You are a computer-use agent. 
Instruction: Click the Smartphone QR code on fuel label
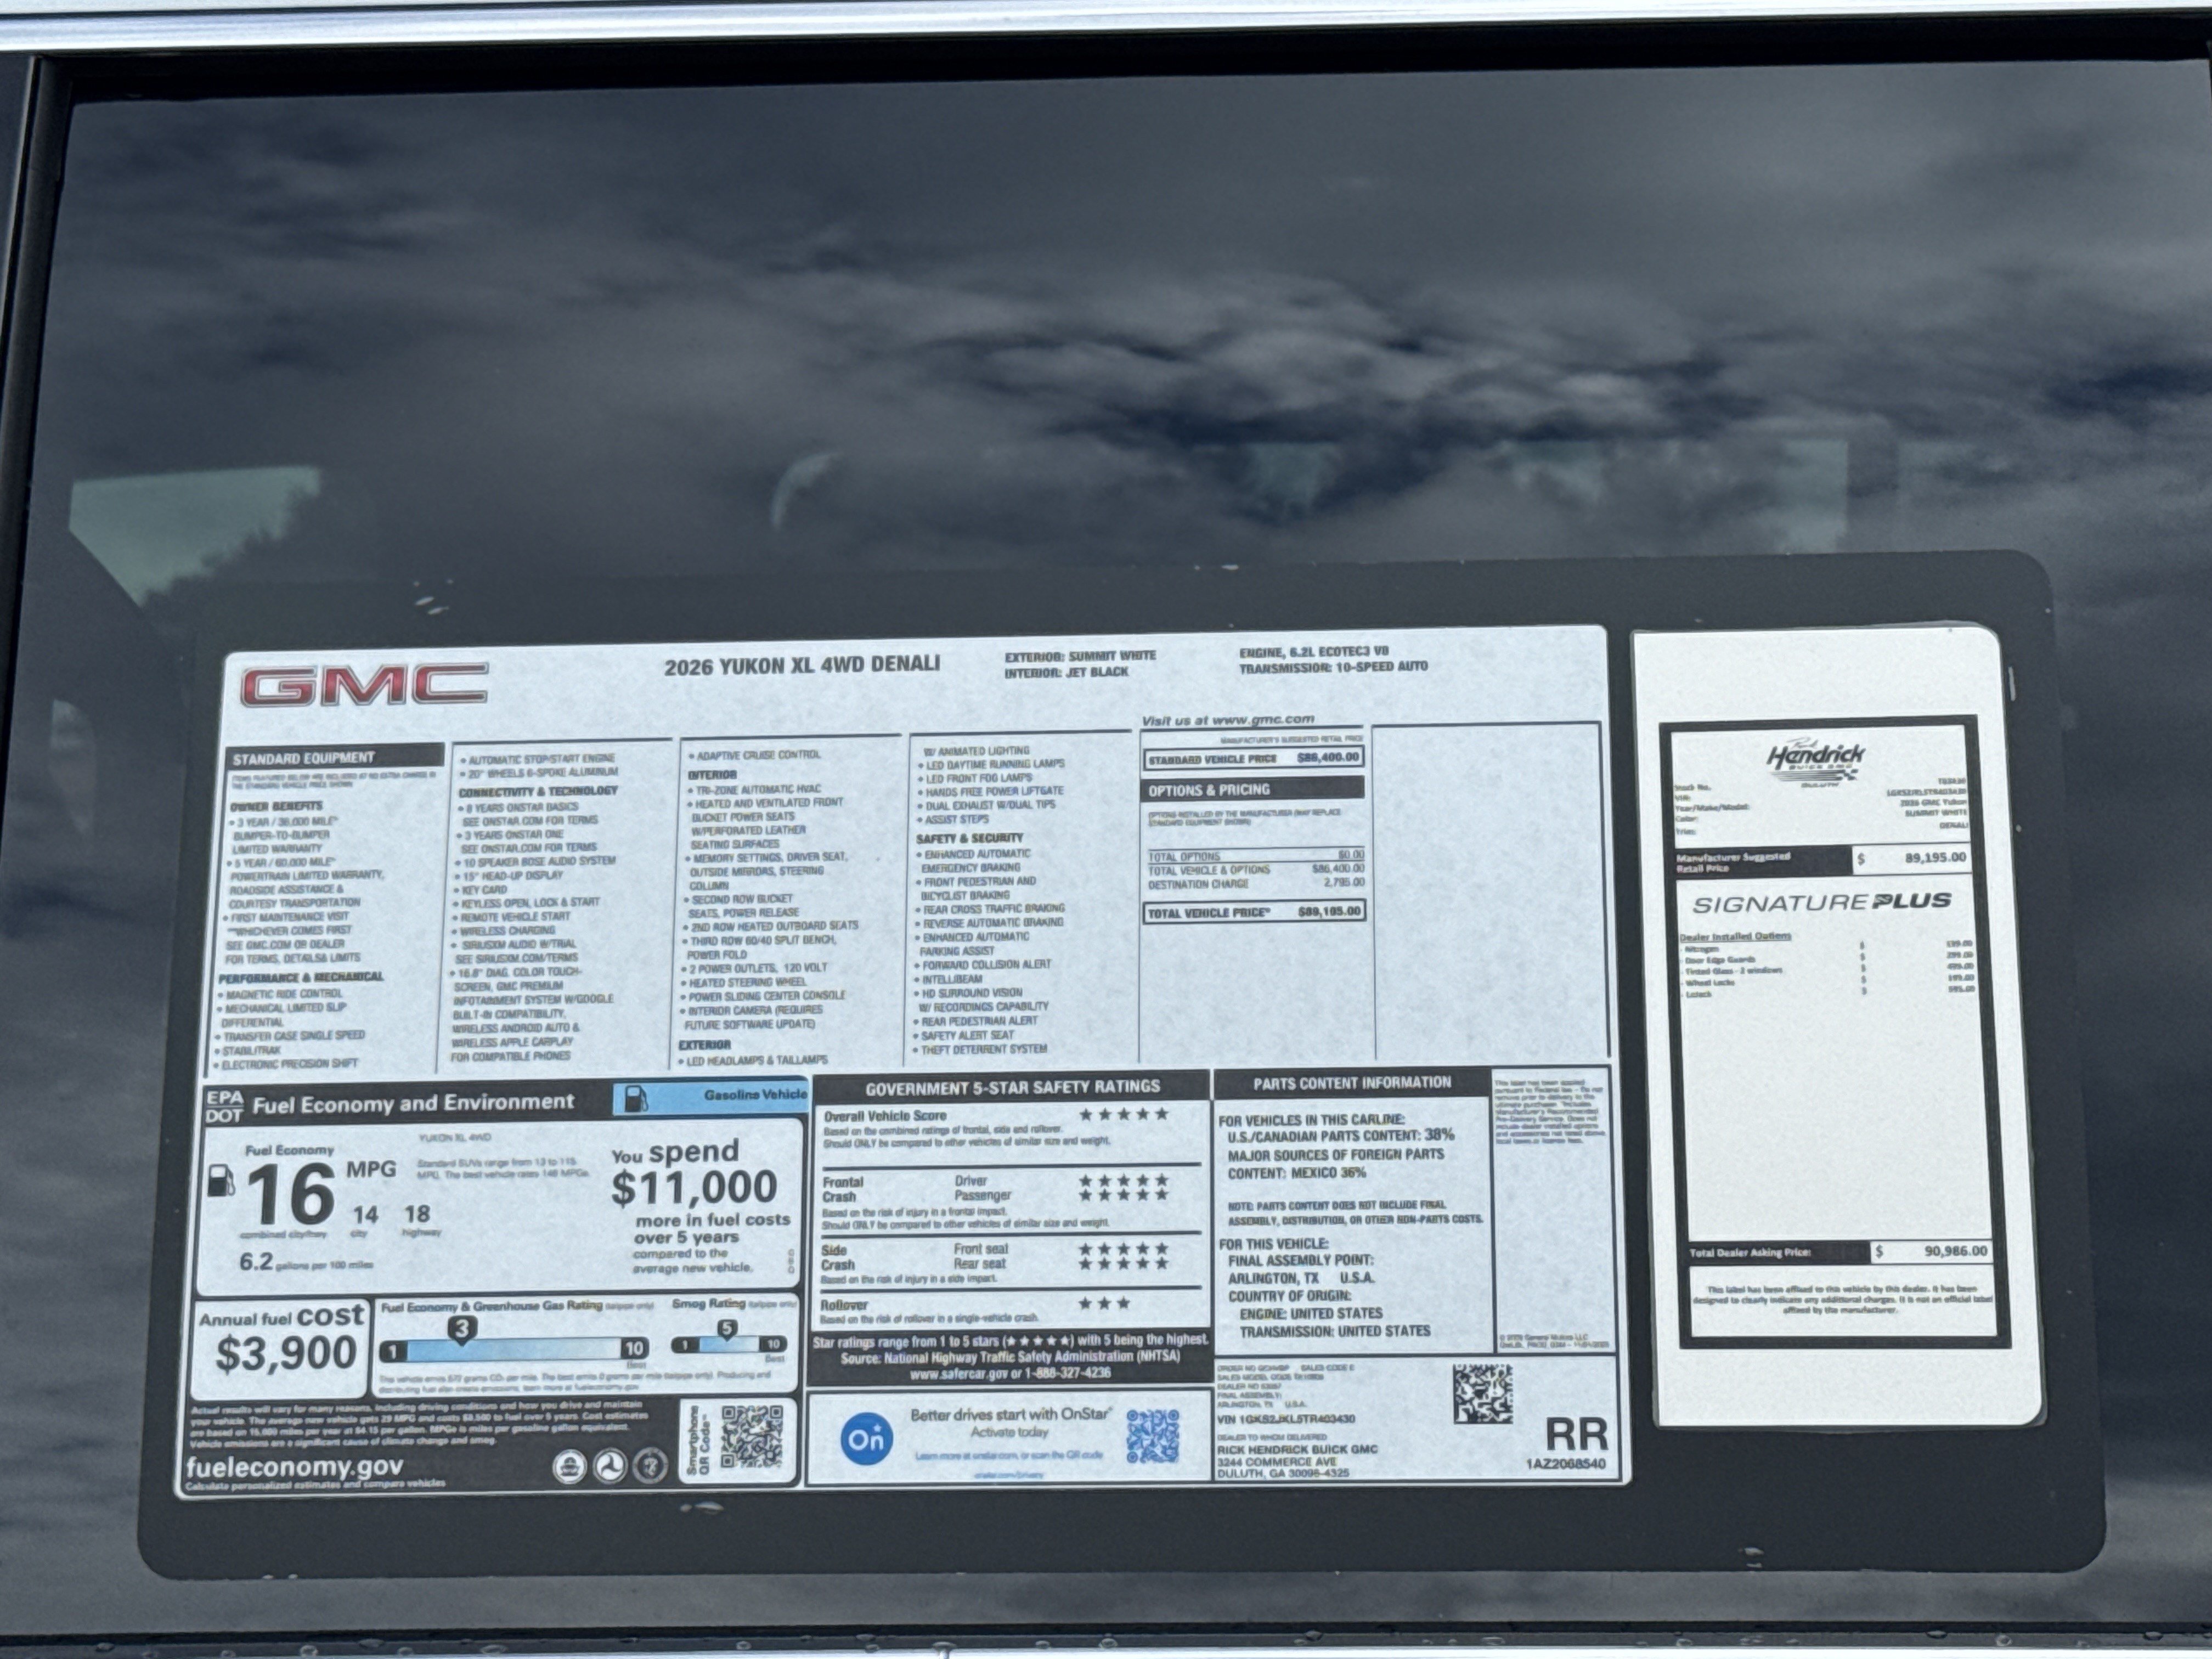coord(752,1437)
